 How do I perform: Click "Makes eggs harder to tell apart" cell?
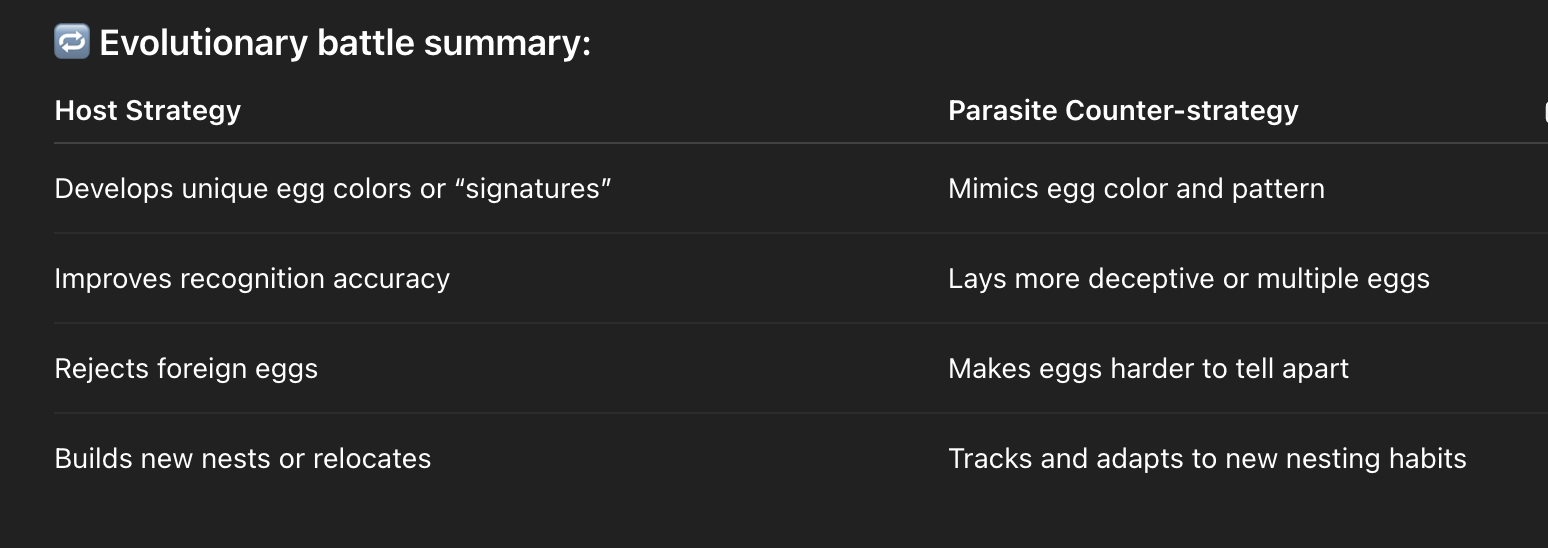click(1148, 368)
